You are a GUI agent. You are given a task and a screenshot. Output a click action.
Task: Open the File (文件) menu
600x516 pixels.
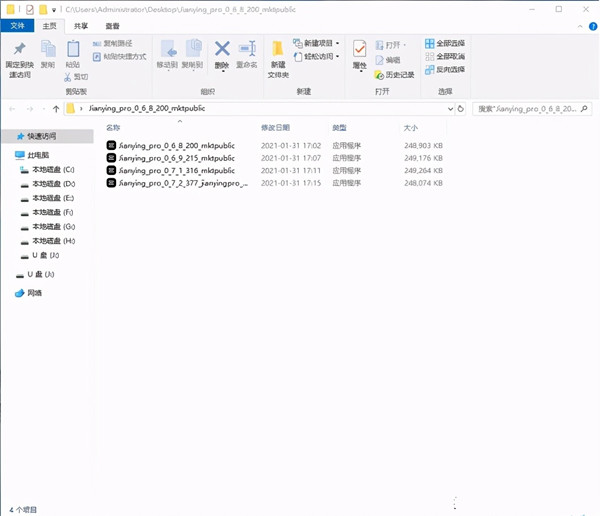tap(19, 27)
